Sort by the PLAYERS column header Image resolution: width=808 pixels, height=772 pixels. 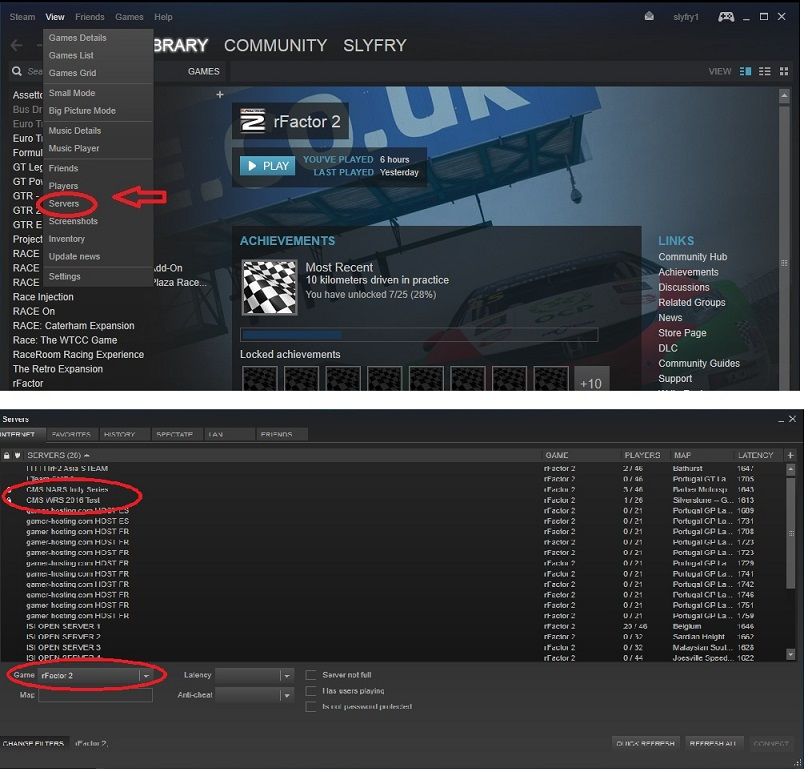tap(642, 456)
